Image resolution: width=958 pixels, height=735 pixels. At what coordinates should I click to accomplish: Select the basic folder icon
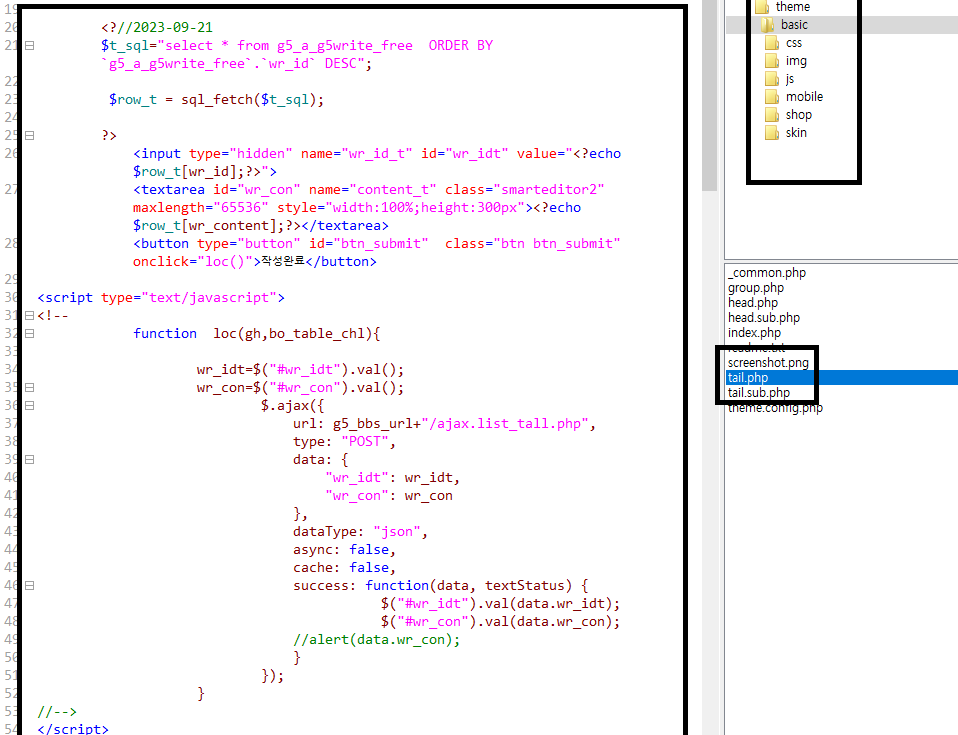point(767,25)
